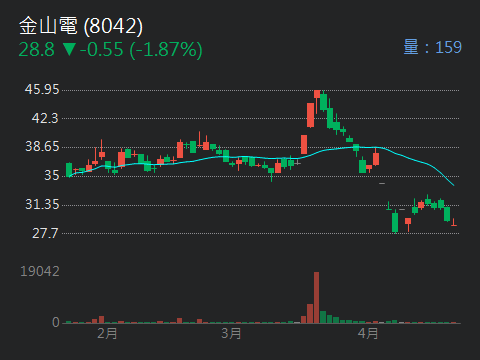Click the 3月 date axis label

coord(231,333)
